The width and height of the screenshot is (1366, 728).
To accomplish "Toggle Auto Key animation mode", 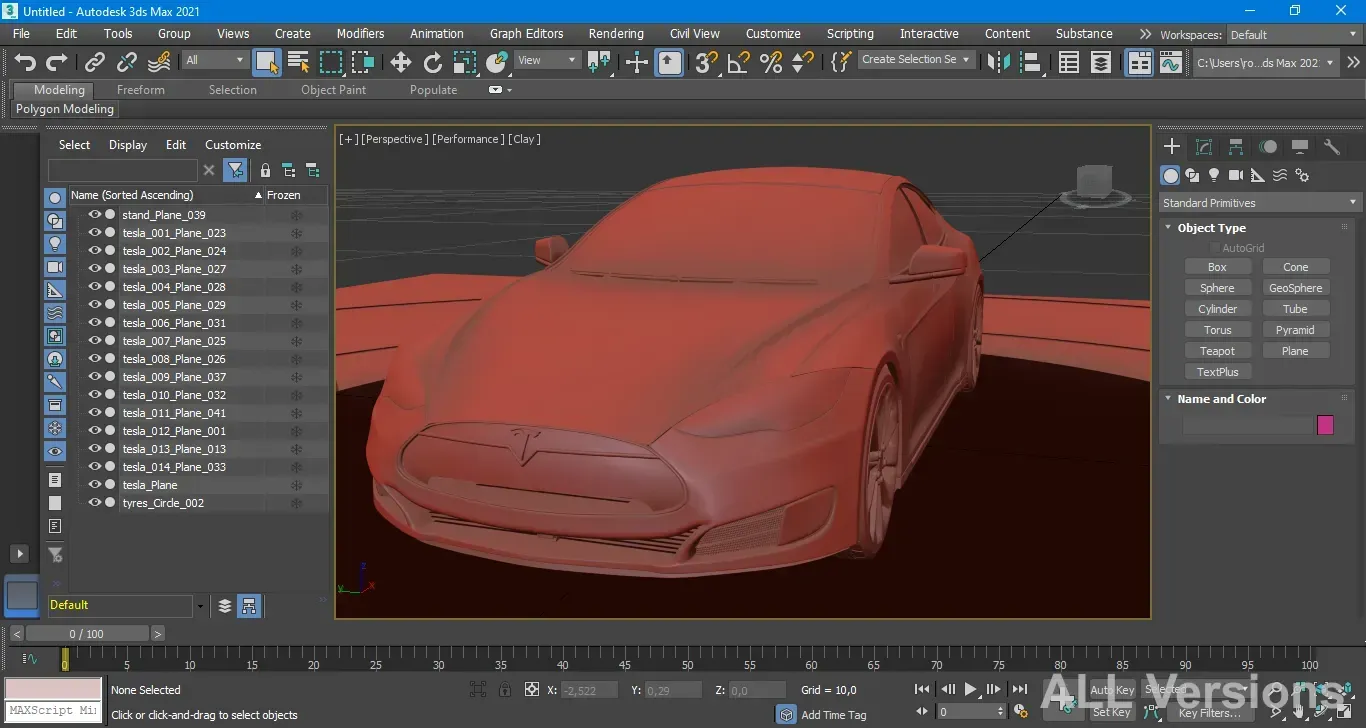I will point(1112,690).
